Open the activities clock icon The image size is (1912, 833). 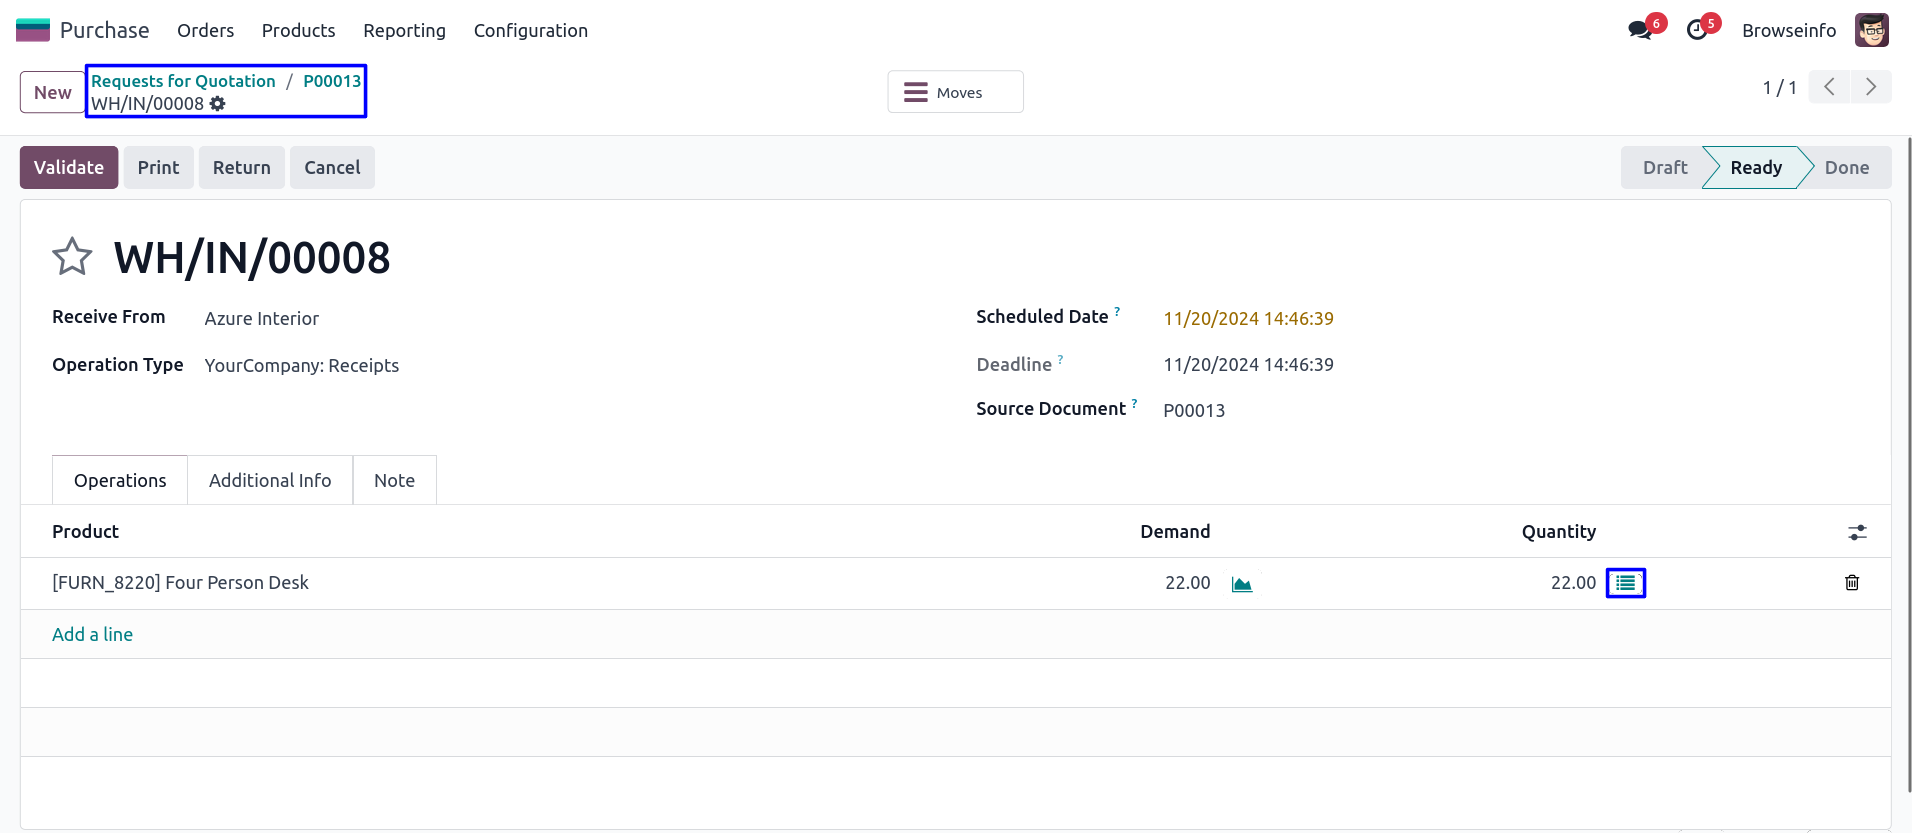pos(1697,30)
